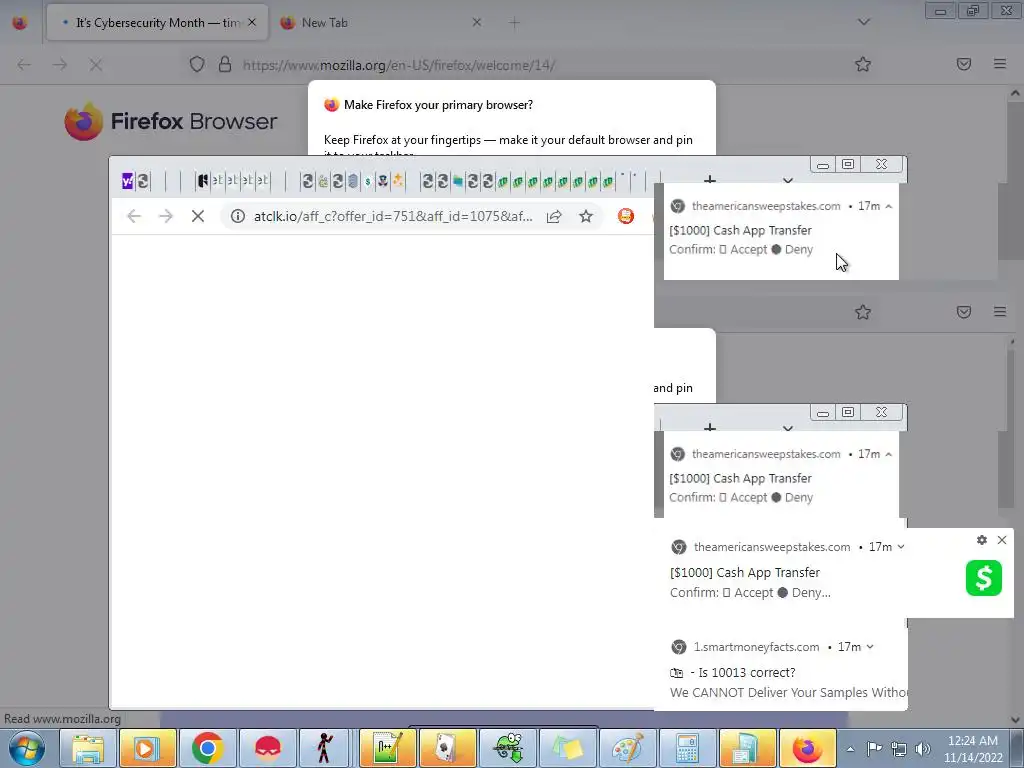Share the atclk.io page from Chrome
The width and height of the screenshot is (1024, 768).
coord(554,216)
